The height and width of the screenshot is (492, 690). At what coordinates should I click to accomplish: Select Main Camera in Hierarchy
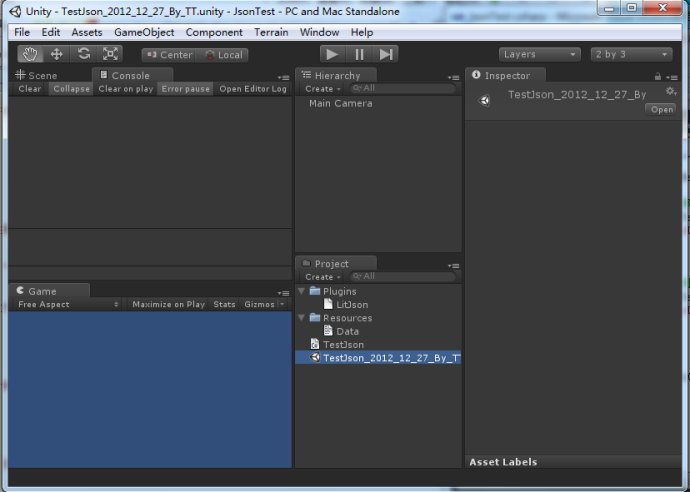click(x=341, y=103)
